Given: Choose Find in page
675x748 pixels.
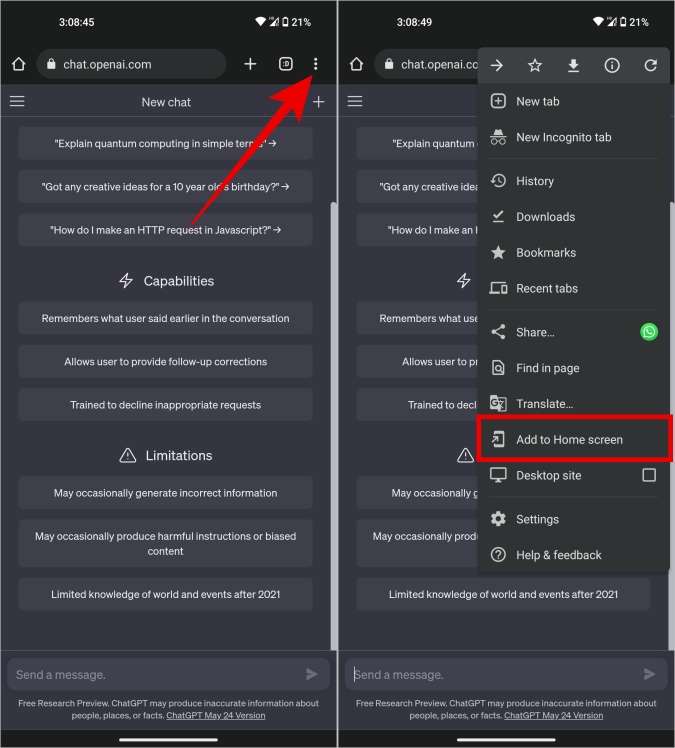Looking at the screenshot, I should coord(573,368).
